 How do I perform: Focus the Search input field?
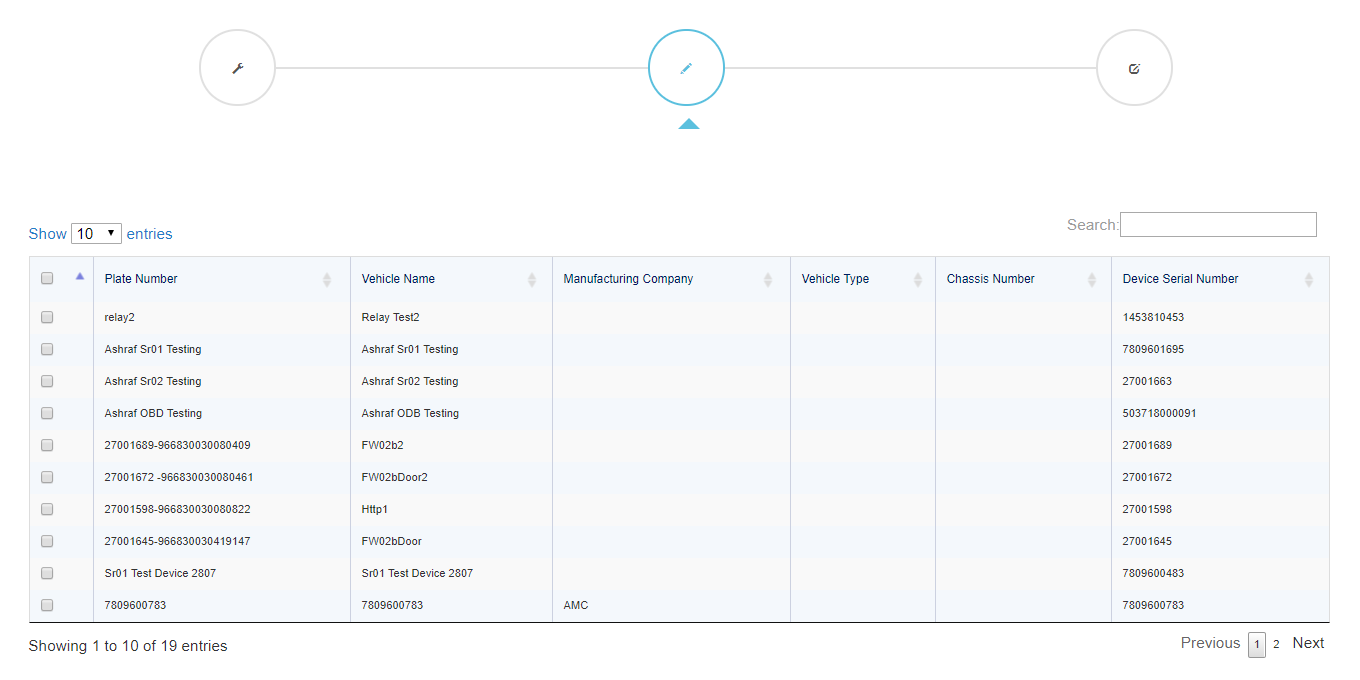tap(1218, 224)
